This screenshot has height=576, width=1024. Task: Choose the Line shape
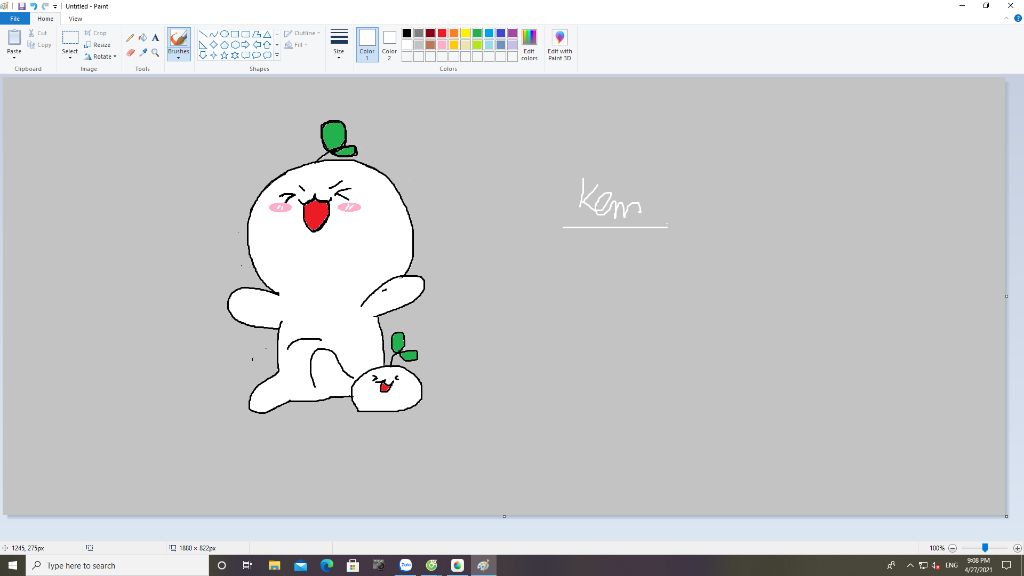tap(203, 34)
